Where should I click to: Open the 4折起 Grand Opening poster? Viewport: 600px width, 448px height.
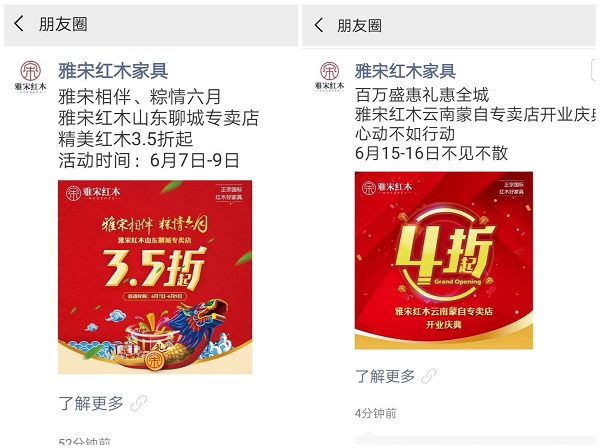pos(444,260)
